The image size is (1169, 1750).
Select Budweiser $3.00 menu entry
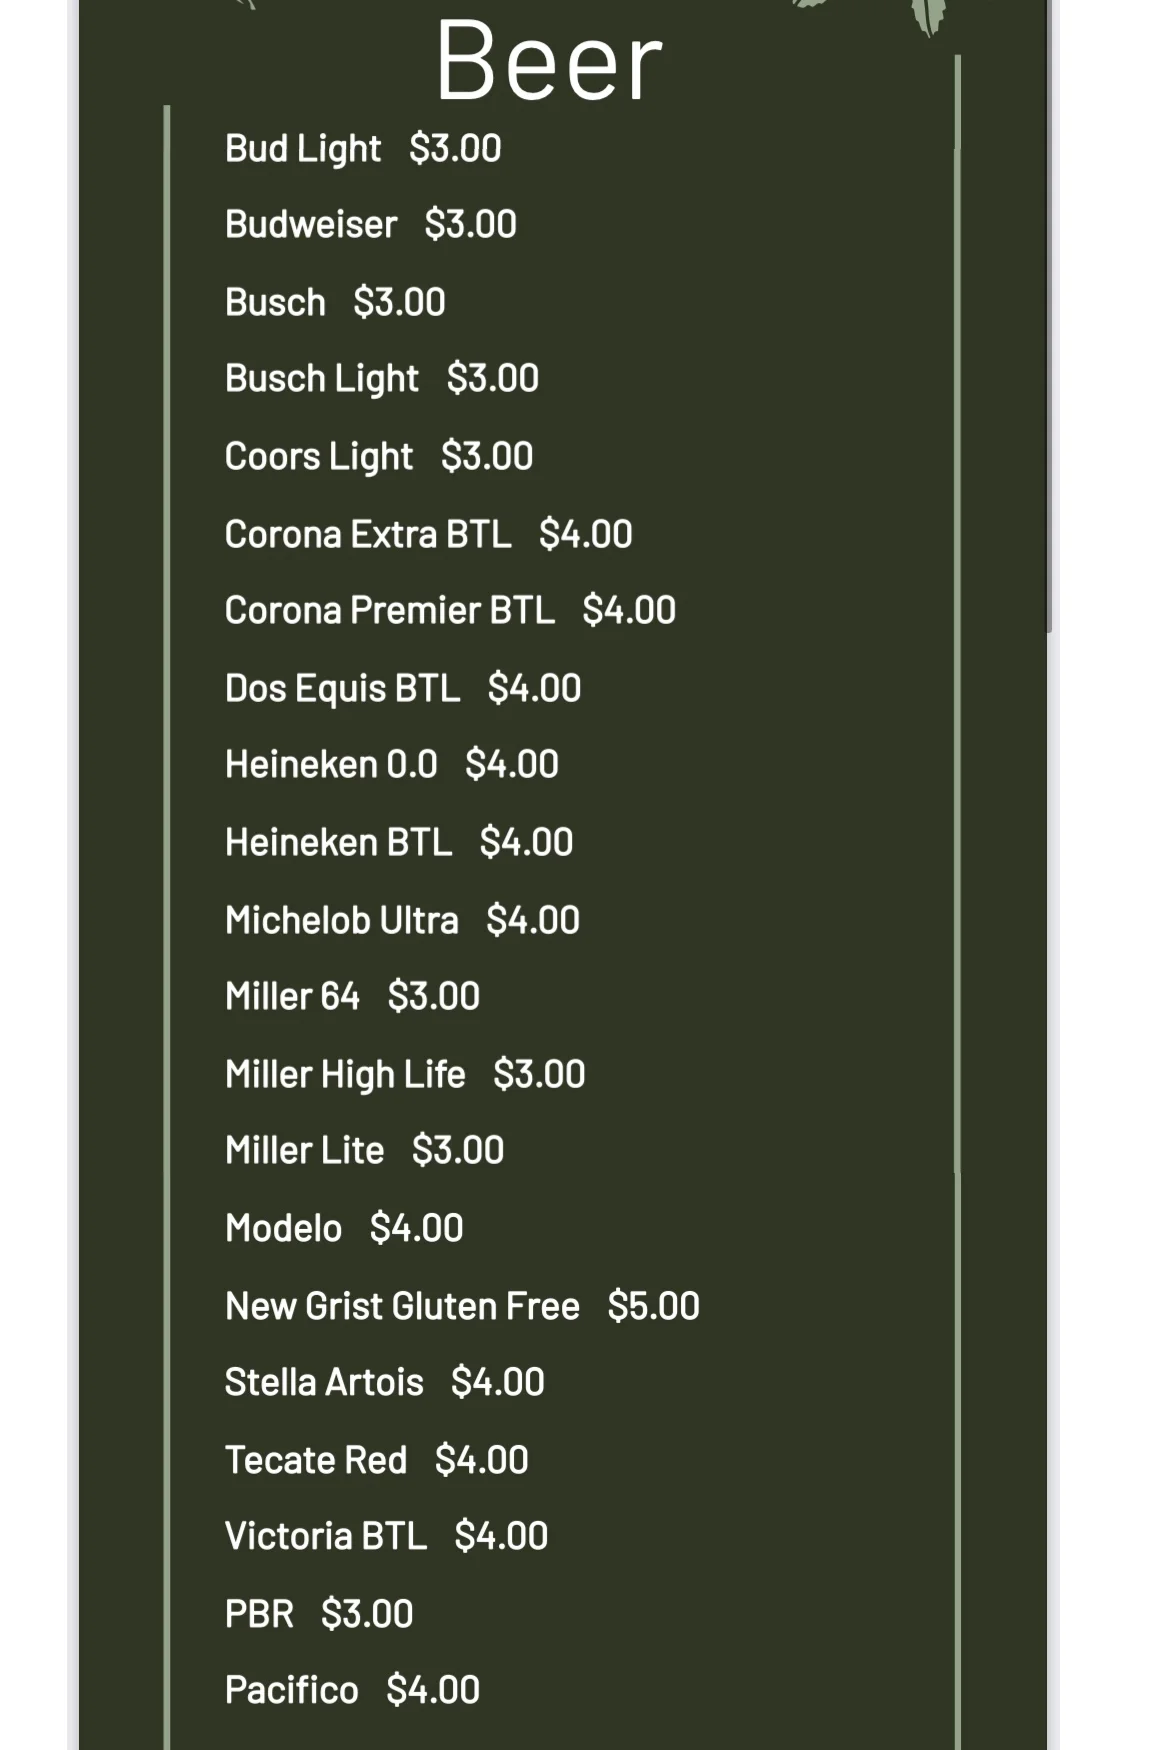click(x=371, y=224)
